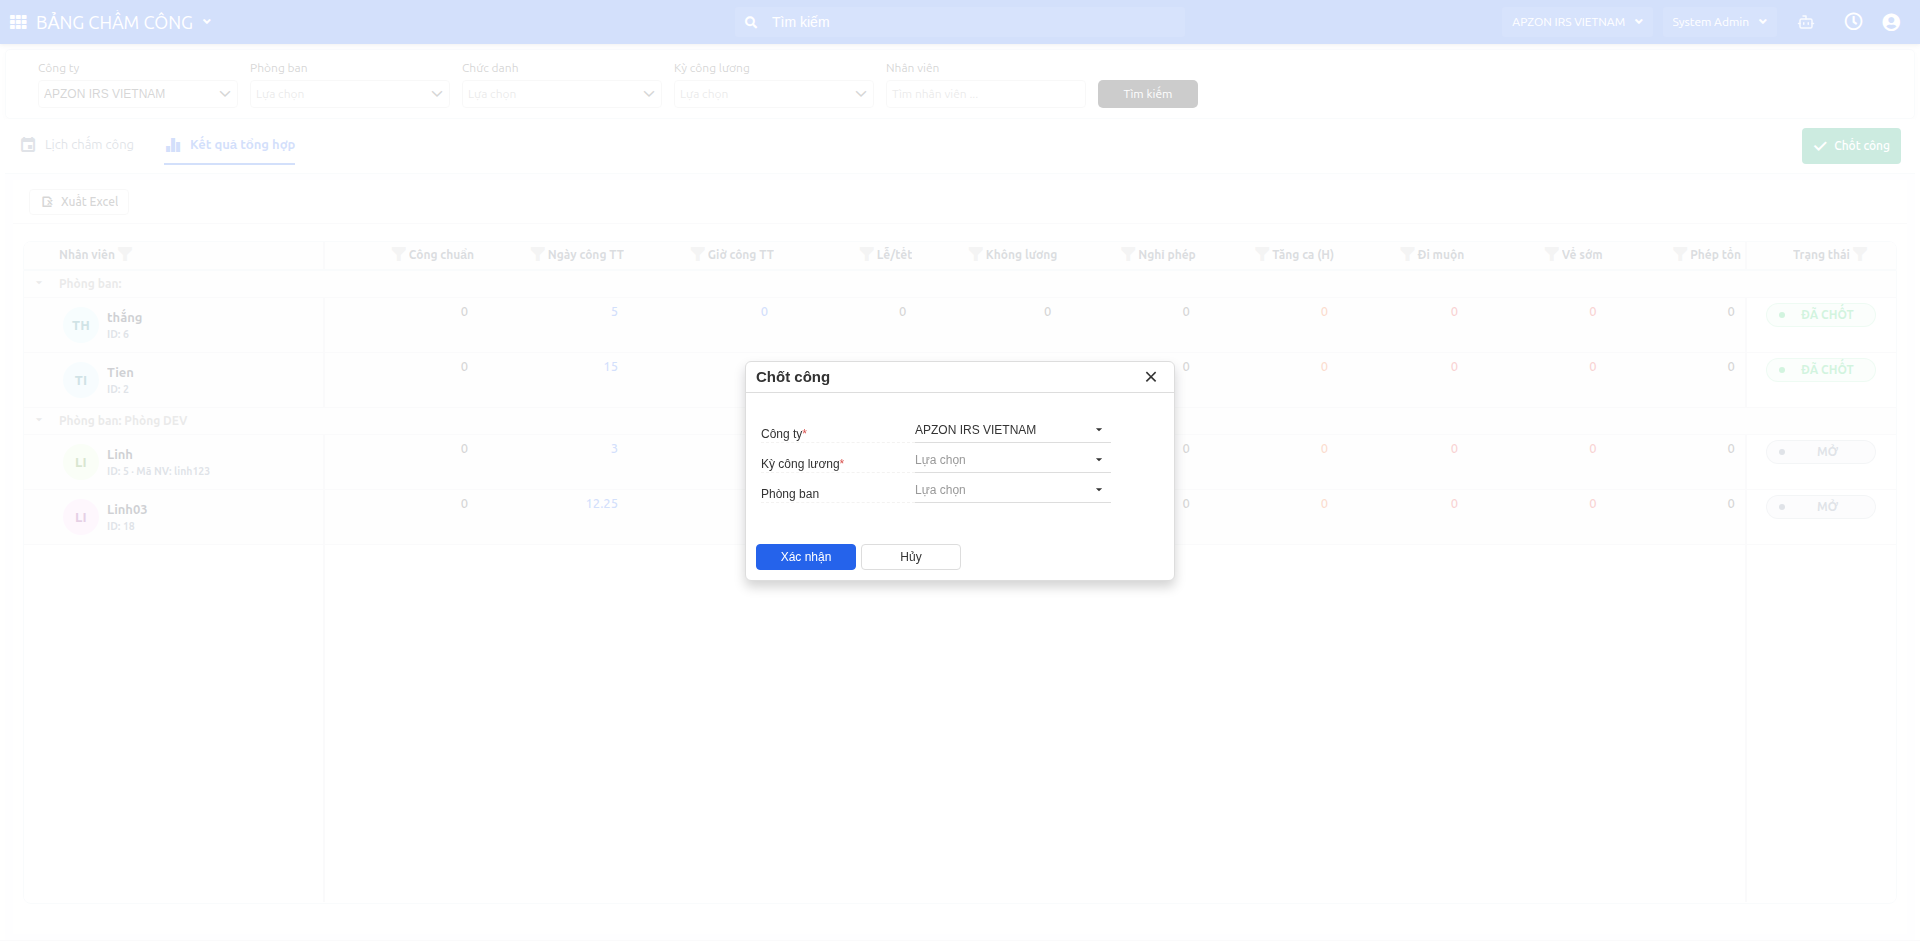The image size is (1920, 941).
Task: Cancel dialog with Hủy button
Action: [911, 557]
